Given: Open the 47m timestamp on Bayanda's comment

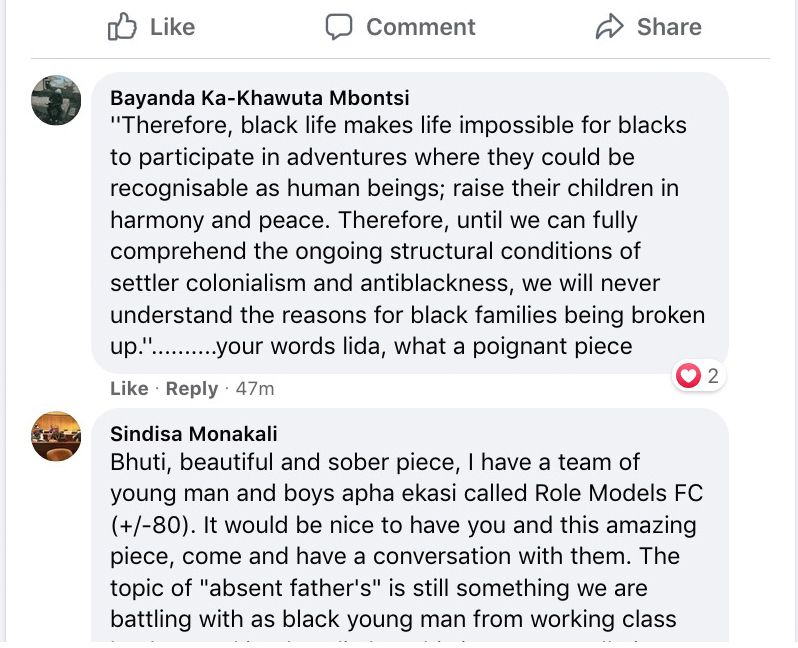Looking at the screenshot, I should 254,388.
